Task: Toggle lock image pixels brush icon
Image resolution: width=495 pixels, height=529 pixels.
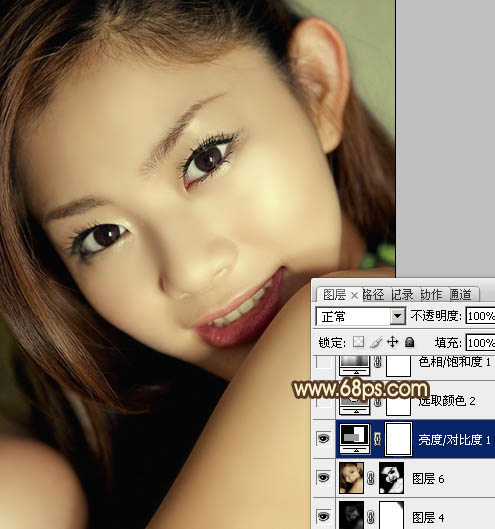Action: [x=376, y=342]
